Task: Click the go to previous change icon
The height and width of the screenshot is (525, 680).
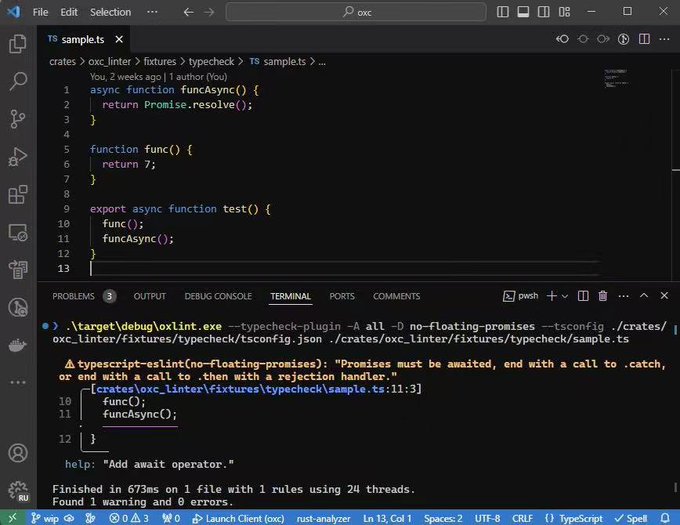Action: (x=562, y=39)
